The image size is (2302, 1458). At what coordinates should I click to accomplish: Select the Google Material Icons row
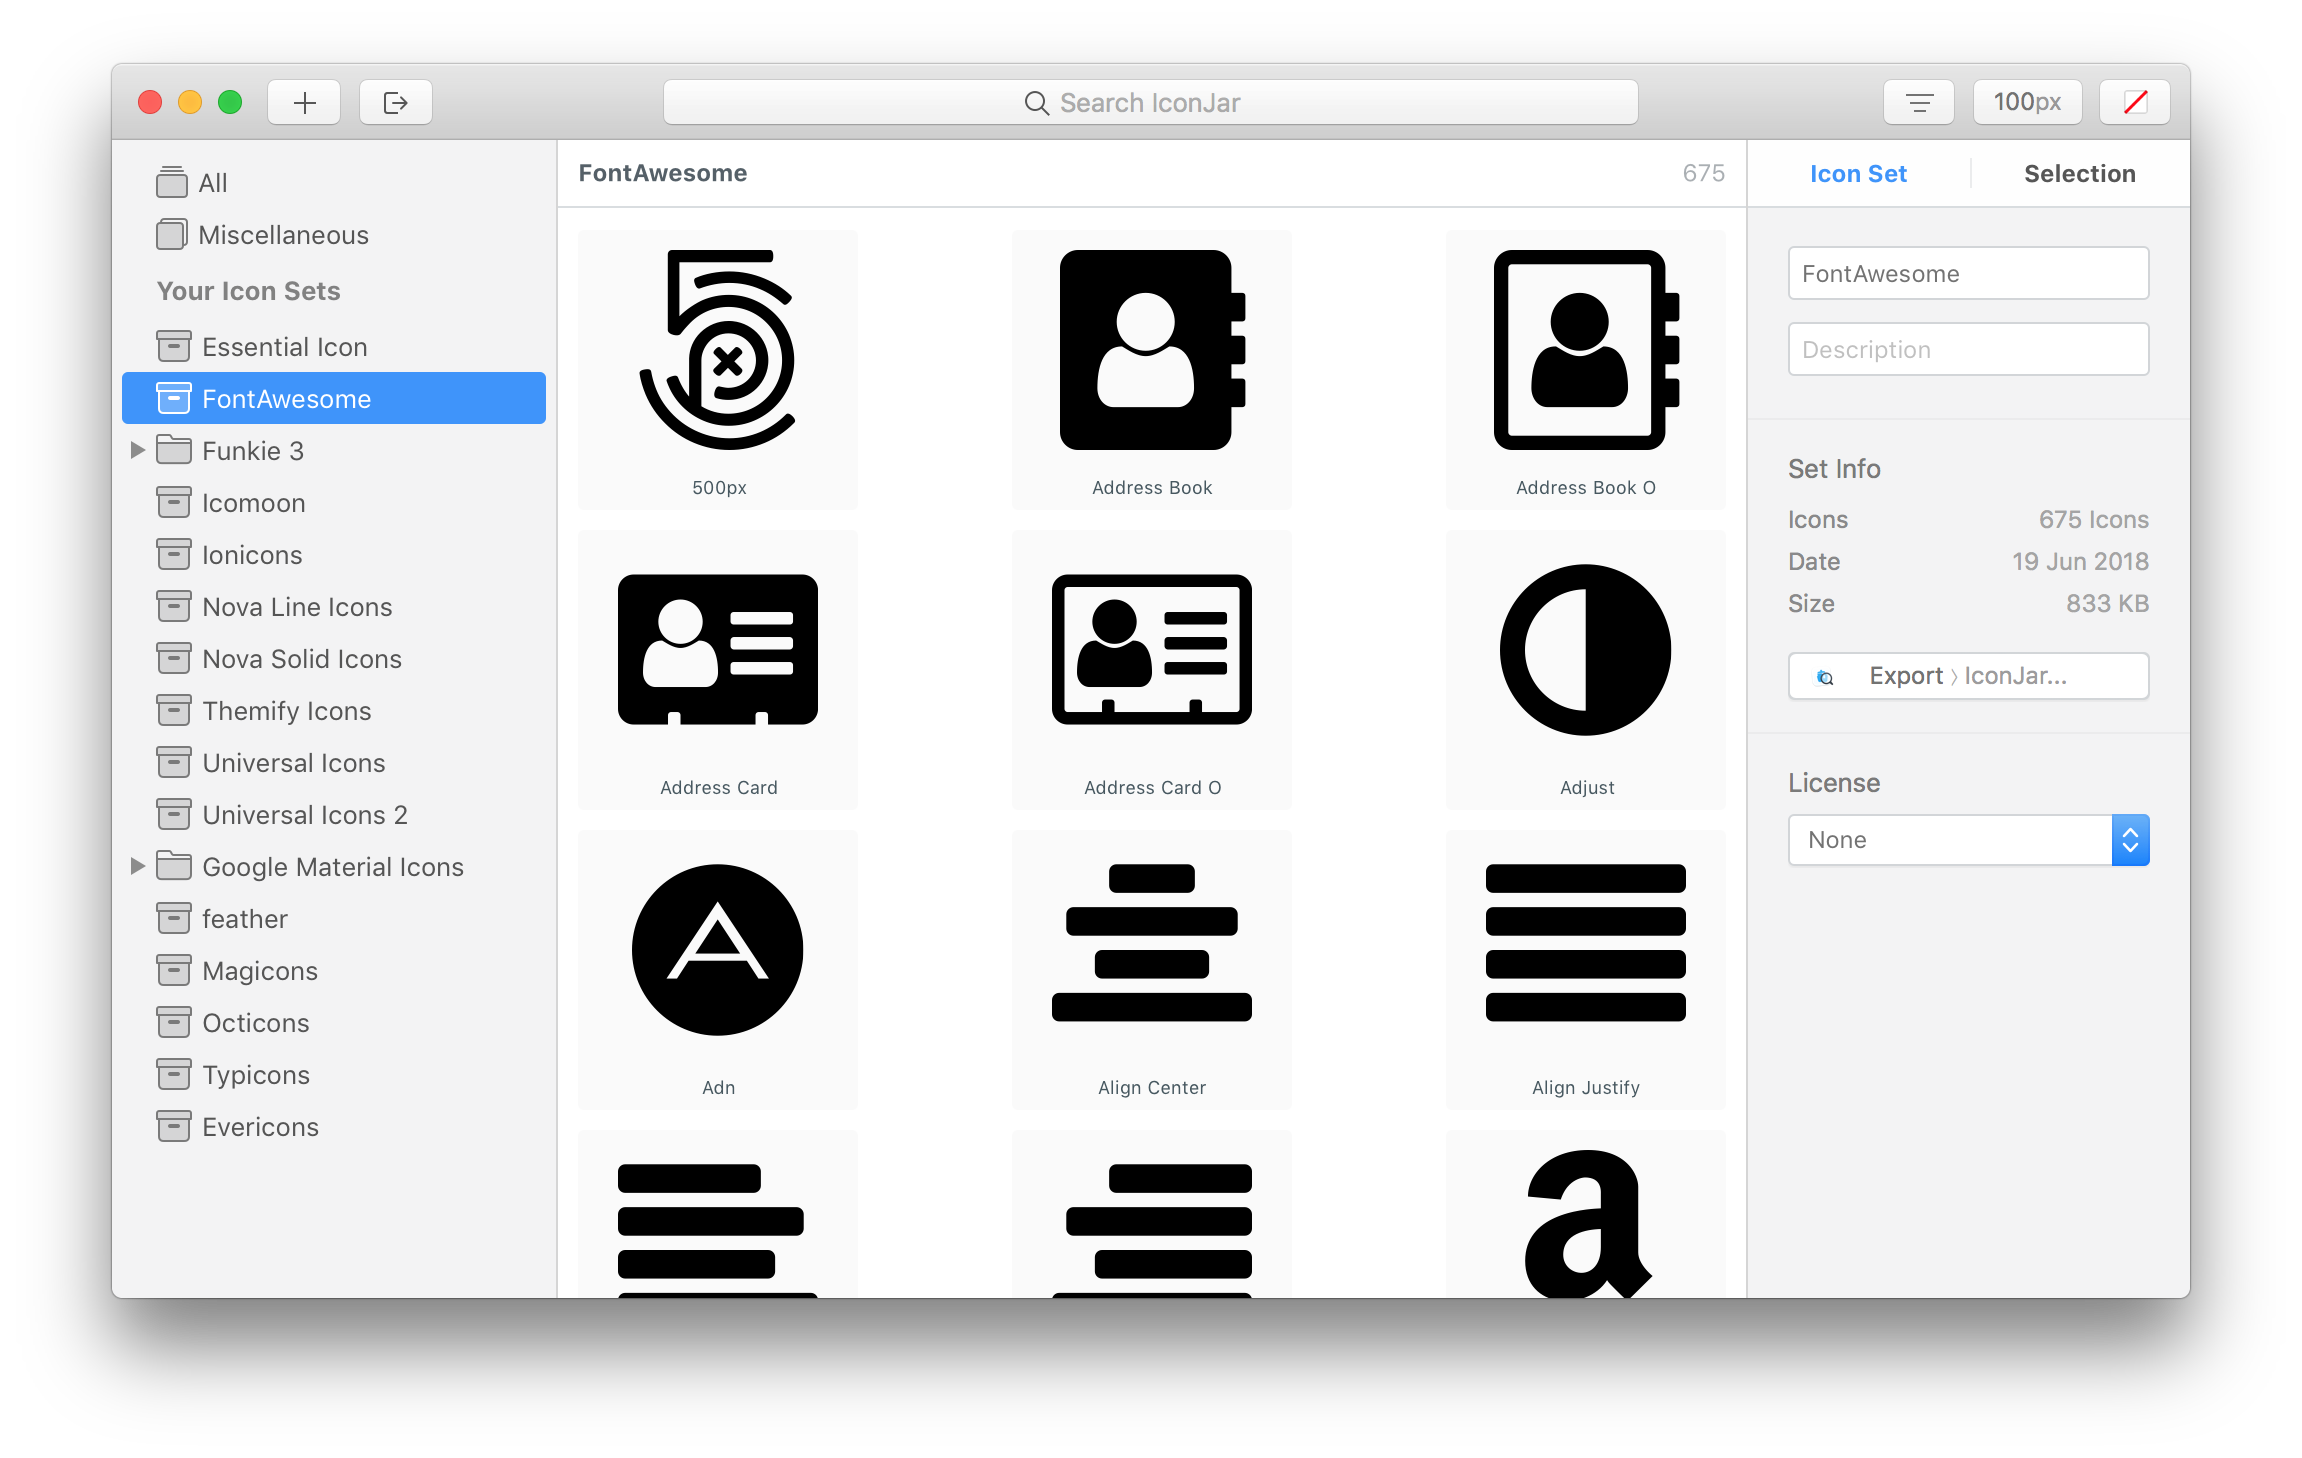tap(334, 867)
